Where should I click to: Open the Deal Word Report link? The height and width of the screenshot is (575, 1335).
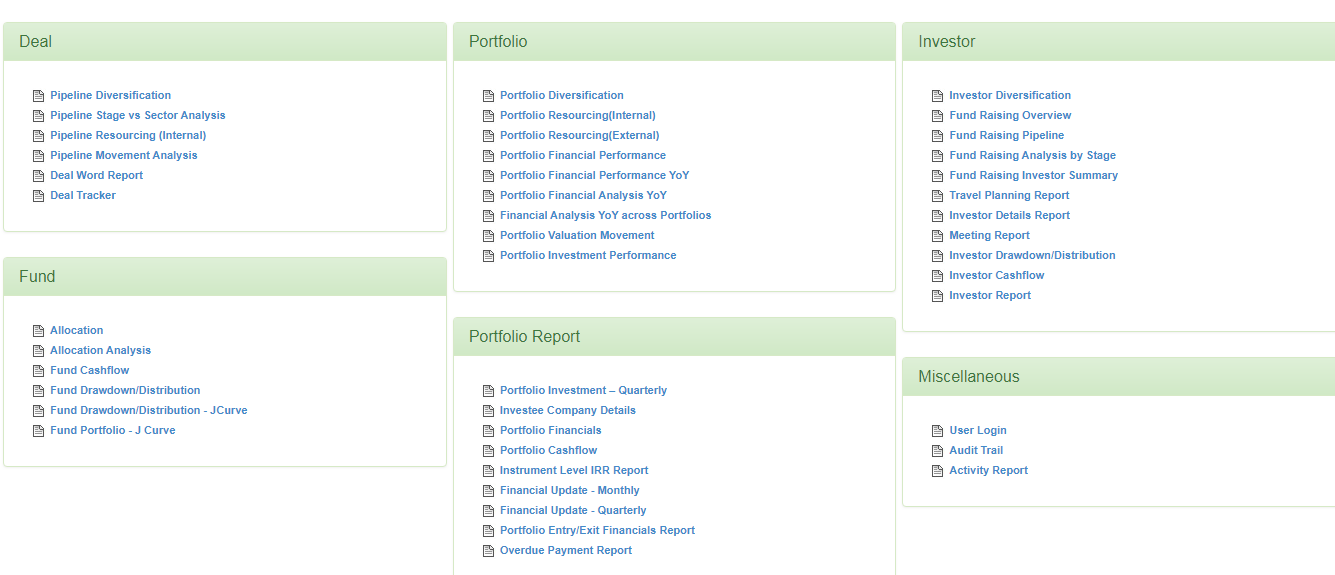pos(97,175)
